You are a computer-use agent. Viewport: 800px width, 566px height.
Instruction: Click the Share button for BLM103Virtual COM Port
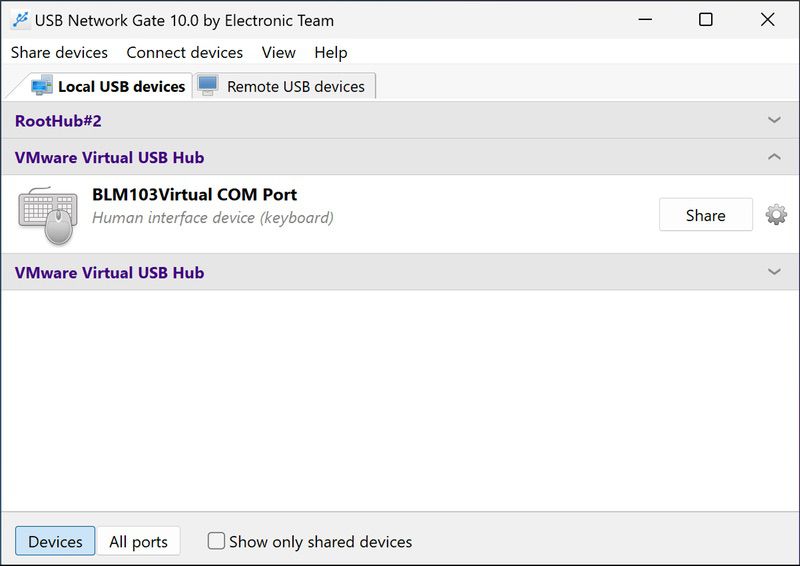(x=706, y=215)
